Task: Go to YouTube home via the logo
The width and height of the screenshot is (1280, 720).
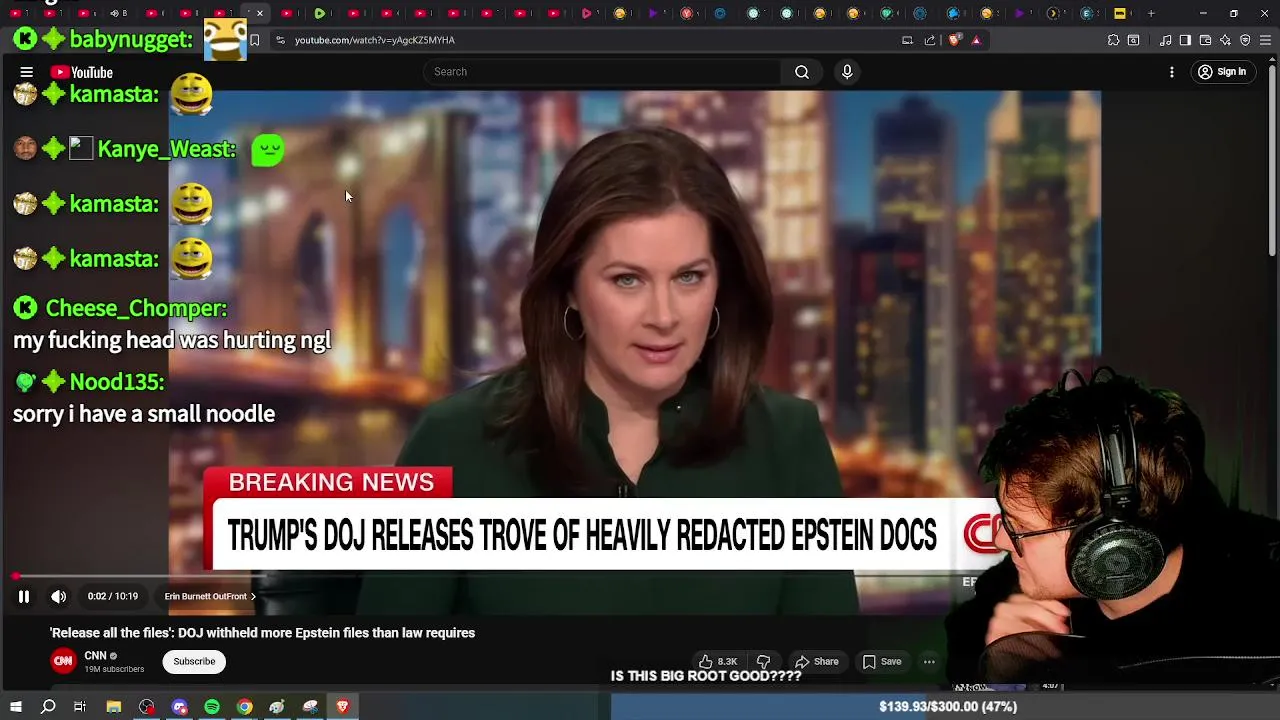Action: 82,72
